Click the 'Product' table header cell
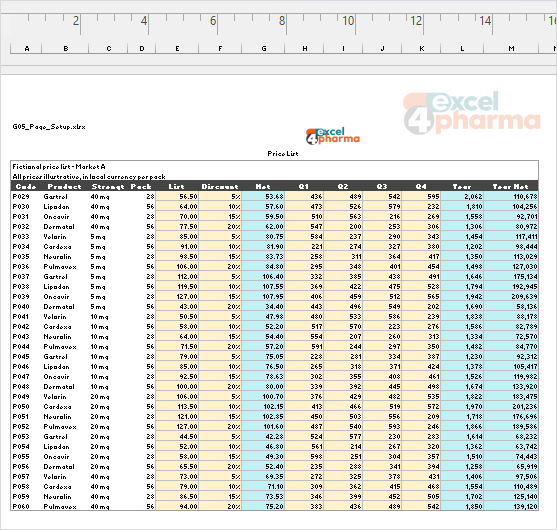557x530 pixels. click(65, 186)
